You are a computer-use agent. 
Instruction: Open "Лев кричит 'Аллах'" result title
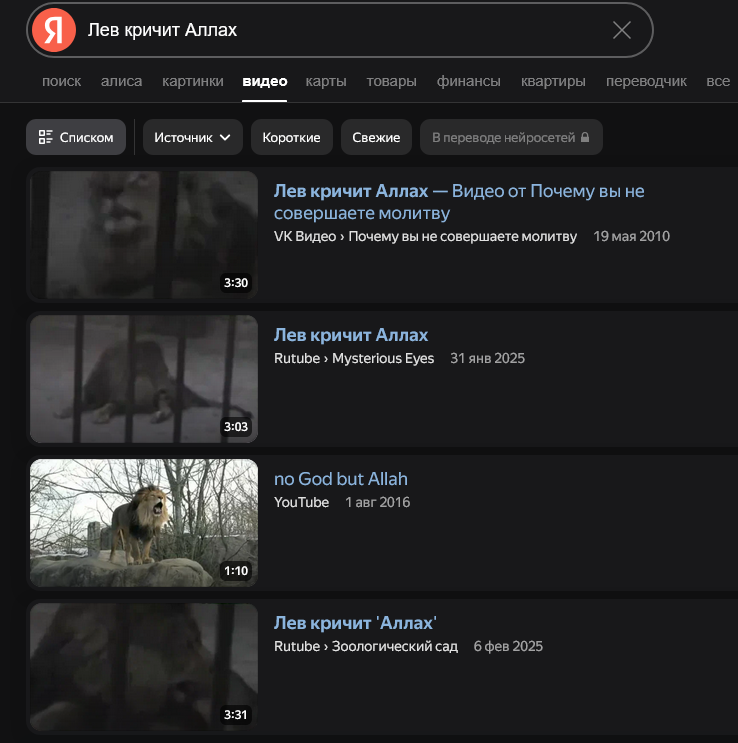(x=355, y=623)
